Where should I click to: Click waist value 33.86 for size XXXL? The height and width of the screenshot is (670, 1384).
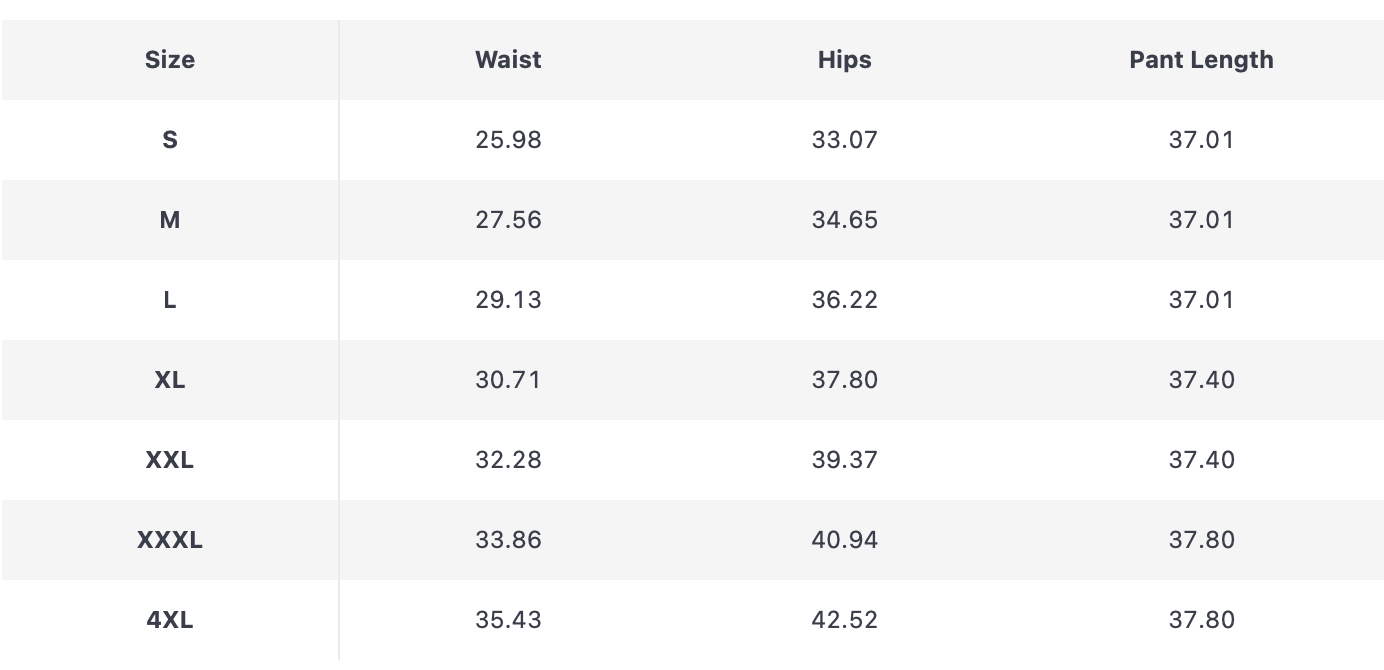[508, 540]
